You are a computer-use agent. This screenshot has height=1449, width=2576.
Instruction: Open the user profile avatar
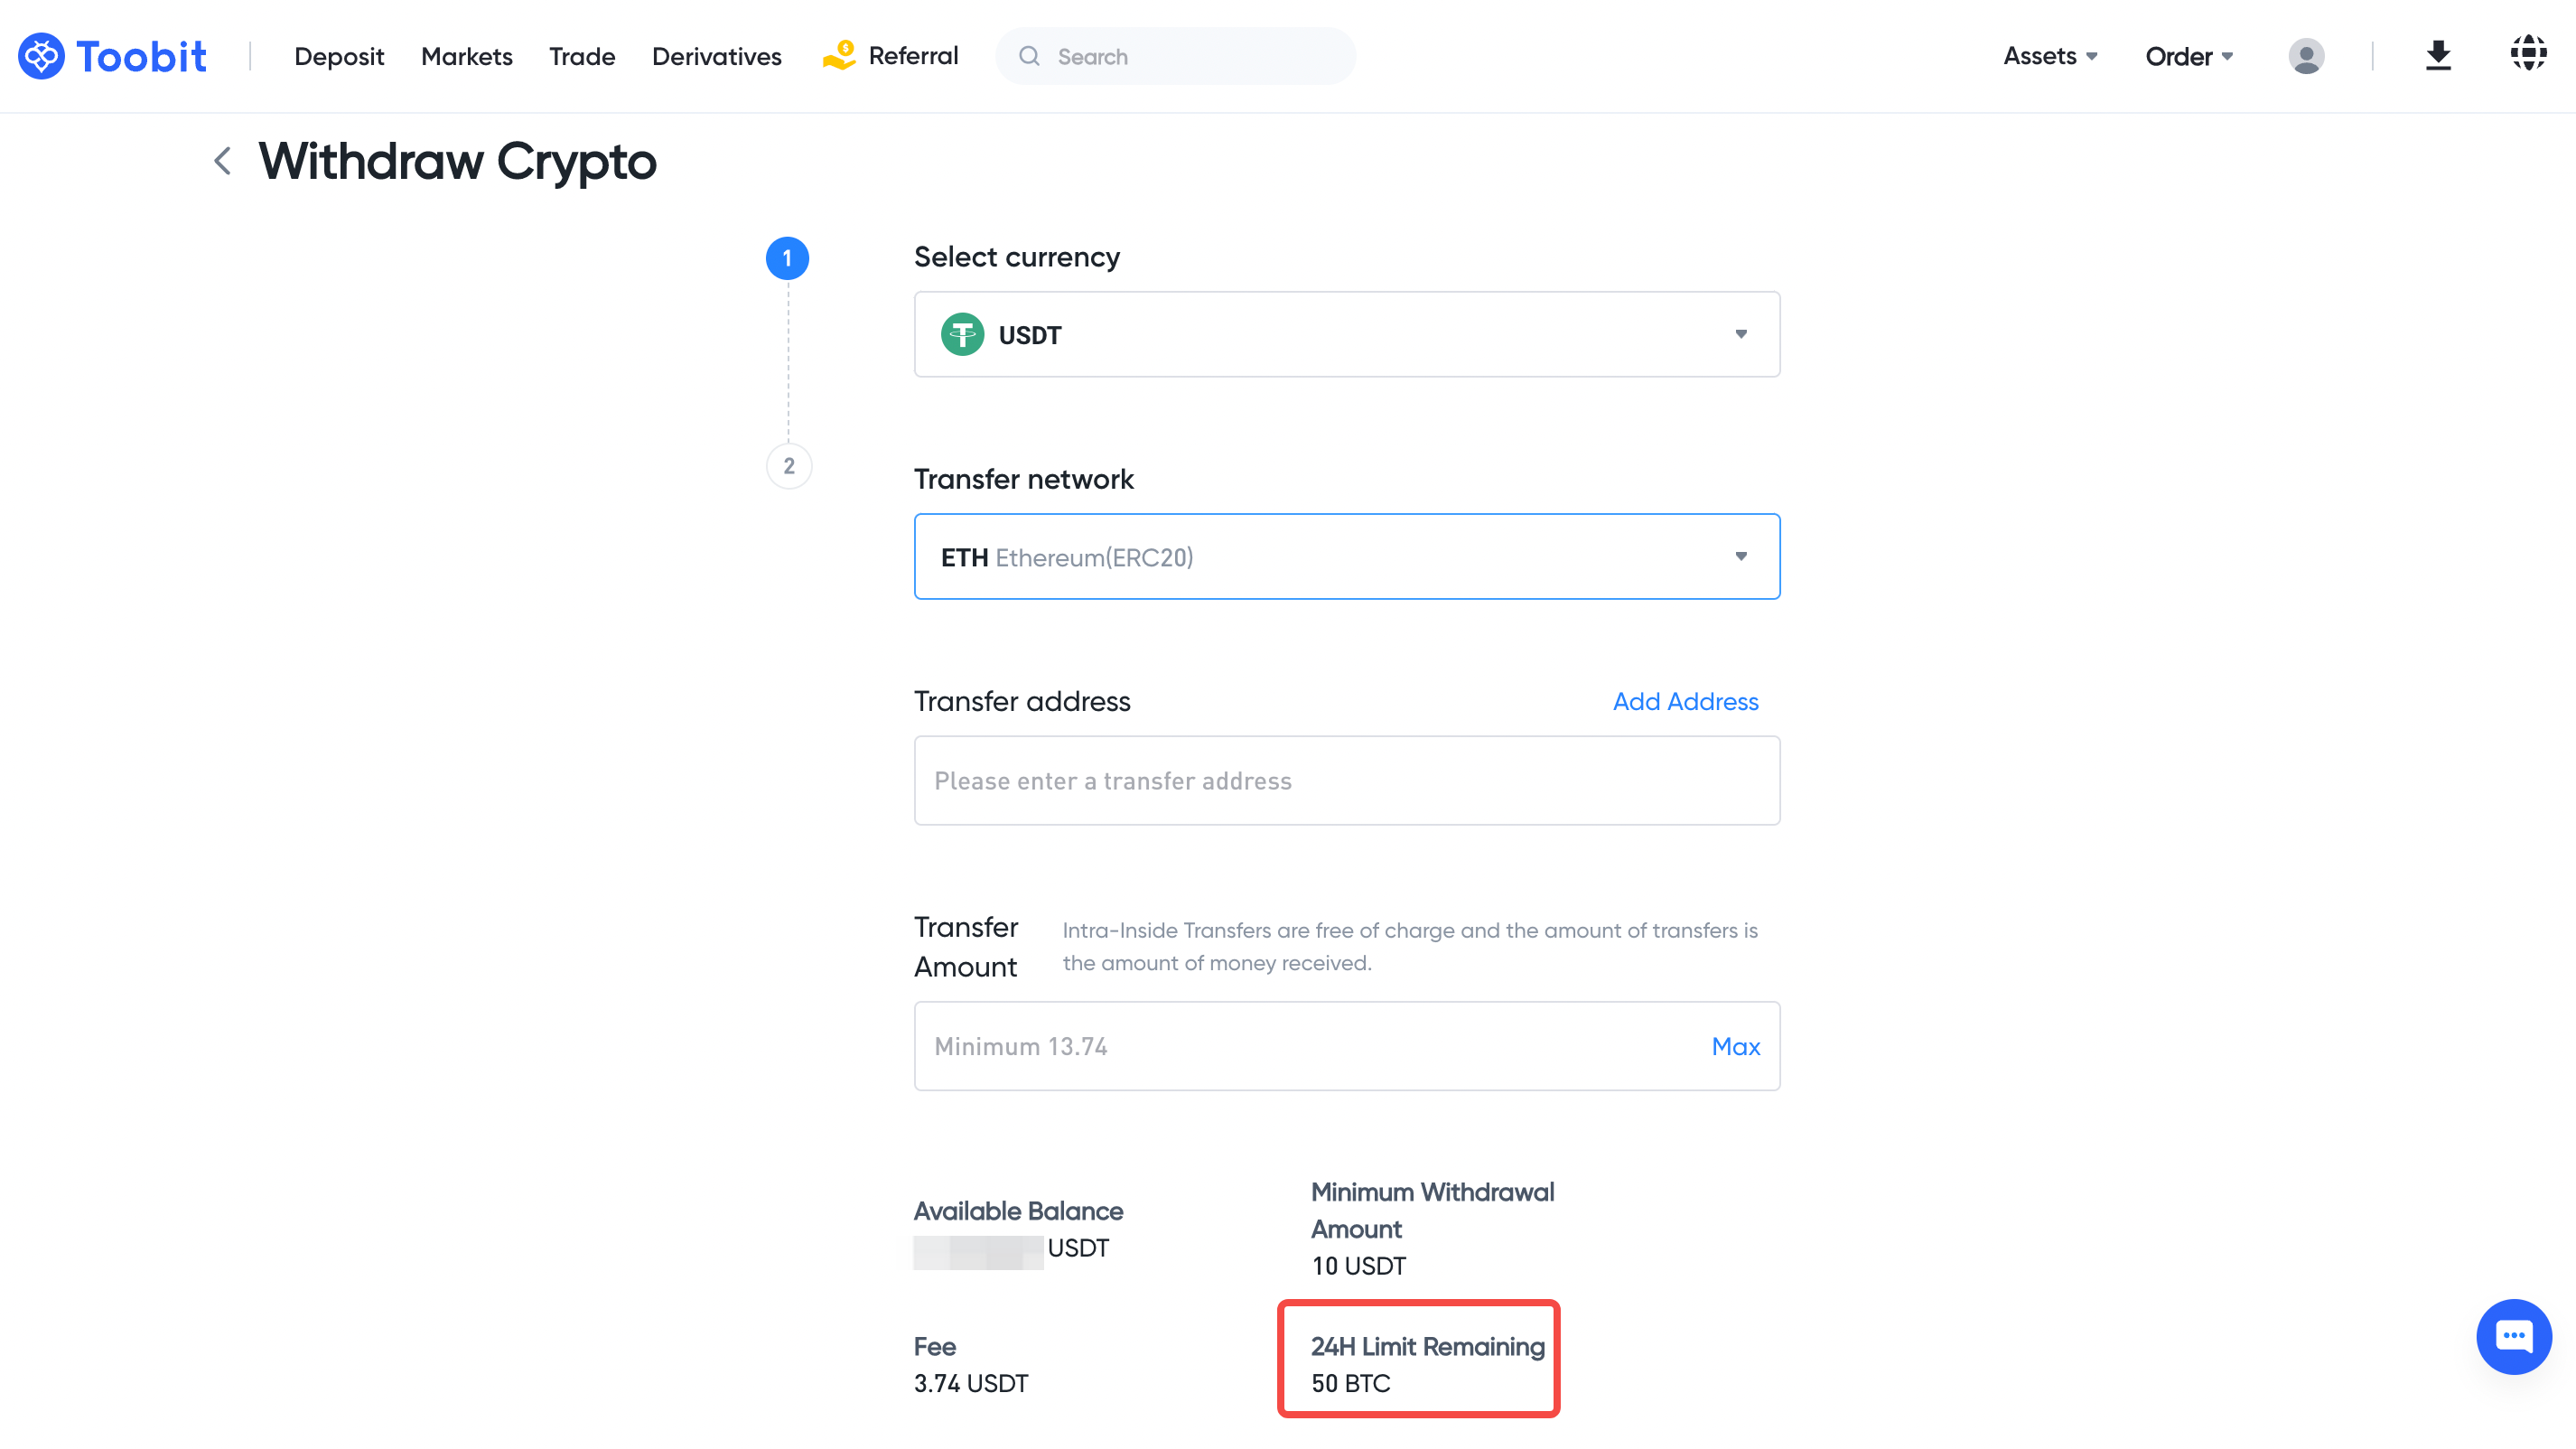coord(2305,56)
